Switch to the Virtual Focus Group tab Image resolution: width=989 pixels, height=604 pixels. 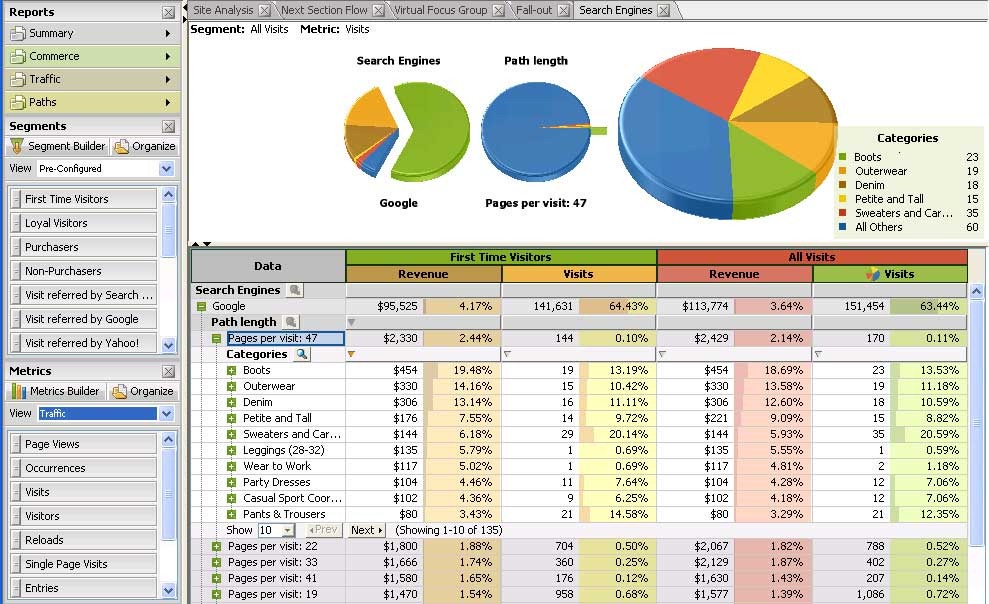tap(440, 10)
